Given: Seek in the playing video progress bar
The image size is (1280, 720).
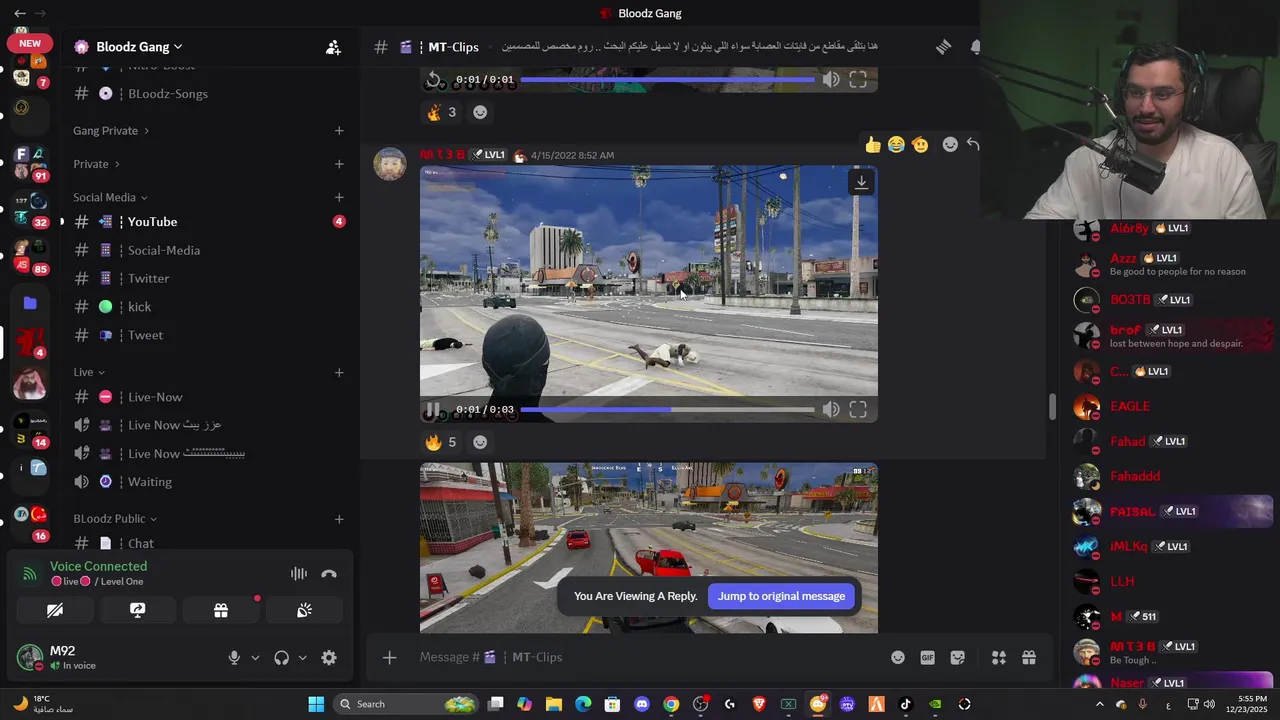Looking at the screenshot, I should point(667,410).
